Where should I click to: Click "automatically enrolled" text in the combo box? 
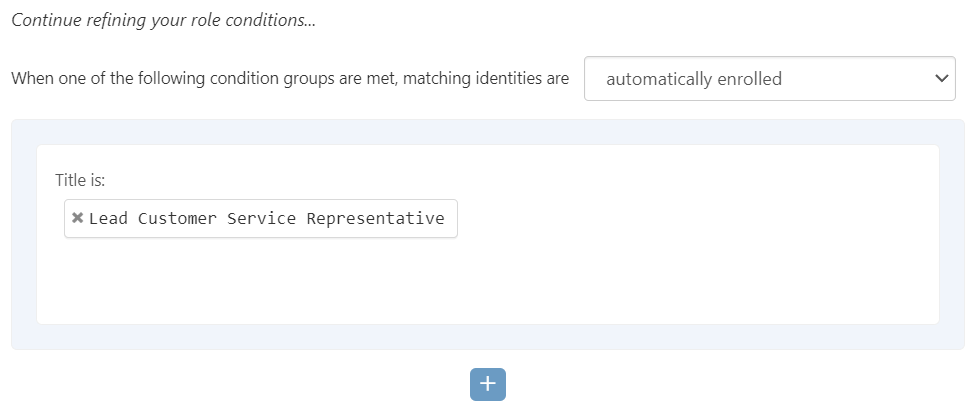(694, 79)
